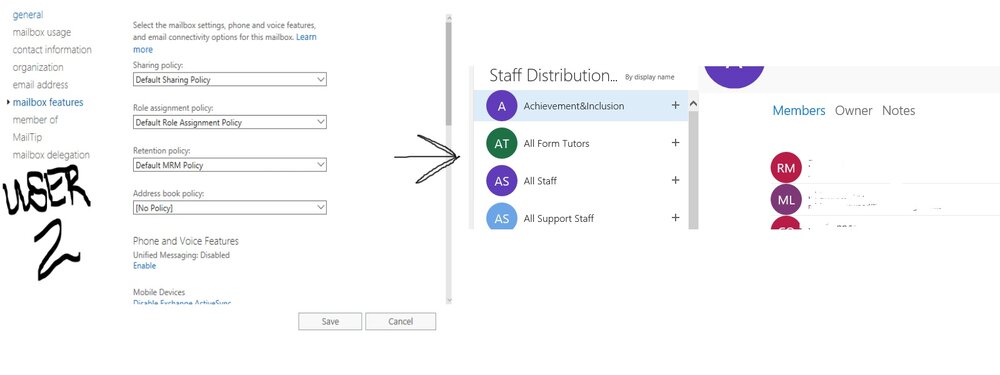
Task: Click Unified Messaging: Disabled status text
Action: coord(181,255)
